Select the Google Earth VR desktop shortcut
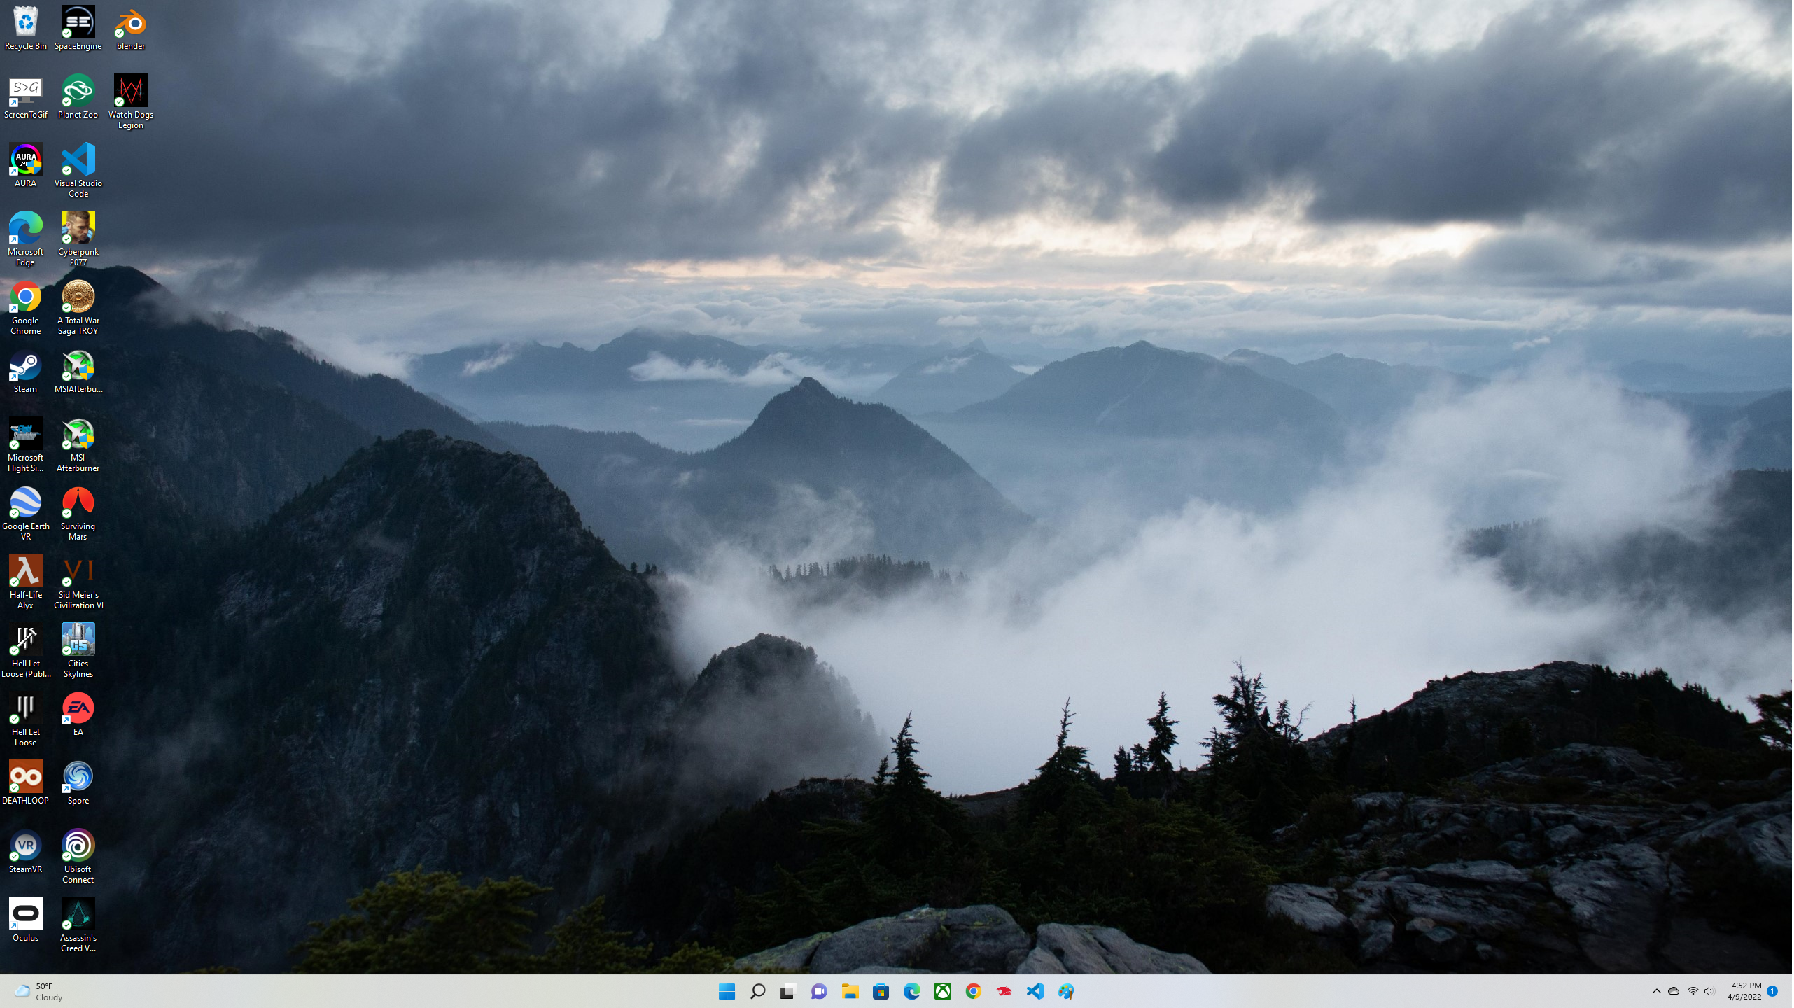The height and width of the screenshot is (1008, 1794). (25, 514)
